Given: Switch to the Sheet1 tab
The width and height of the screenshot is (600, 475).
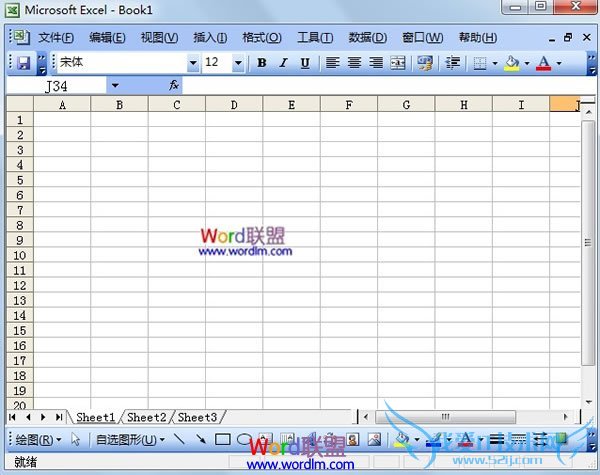Looking at the screenshot, I should (95, 417).
